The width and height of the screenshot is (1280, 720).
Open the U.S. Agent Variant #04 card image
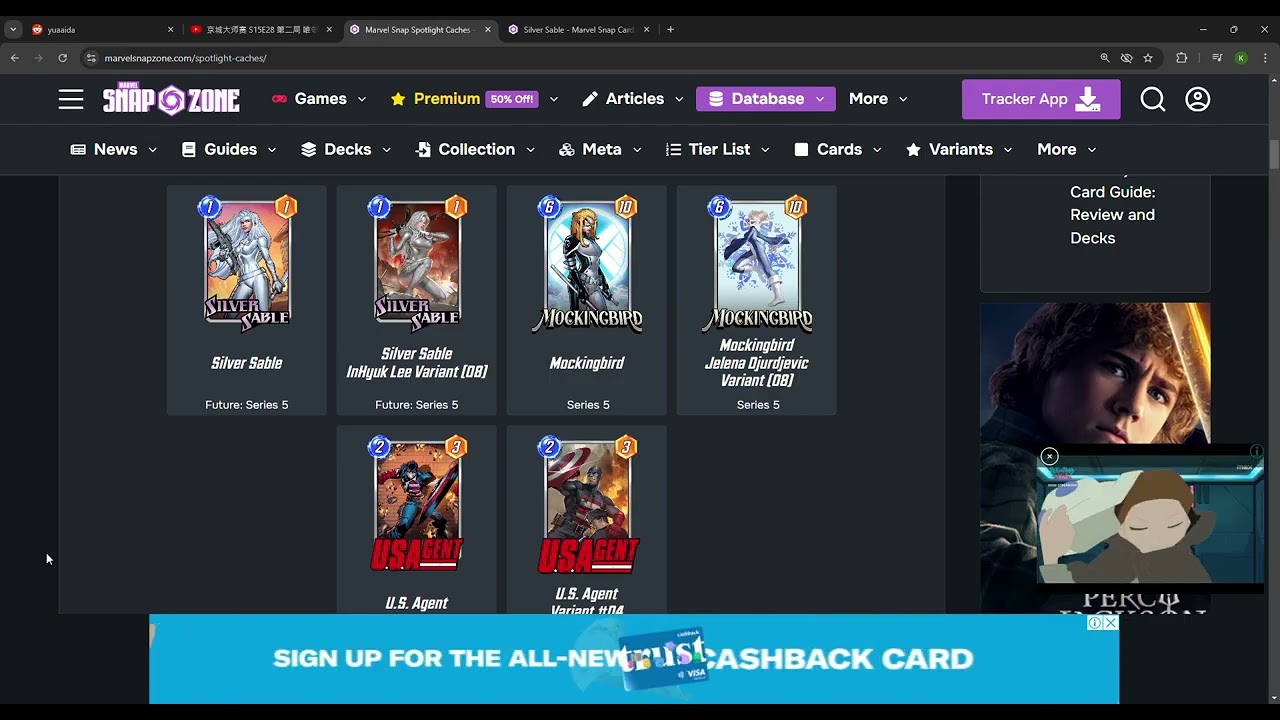[587, 504]
